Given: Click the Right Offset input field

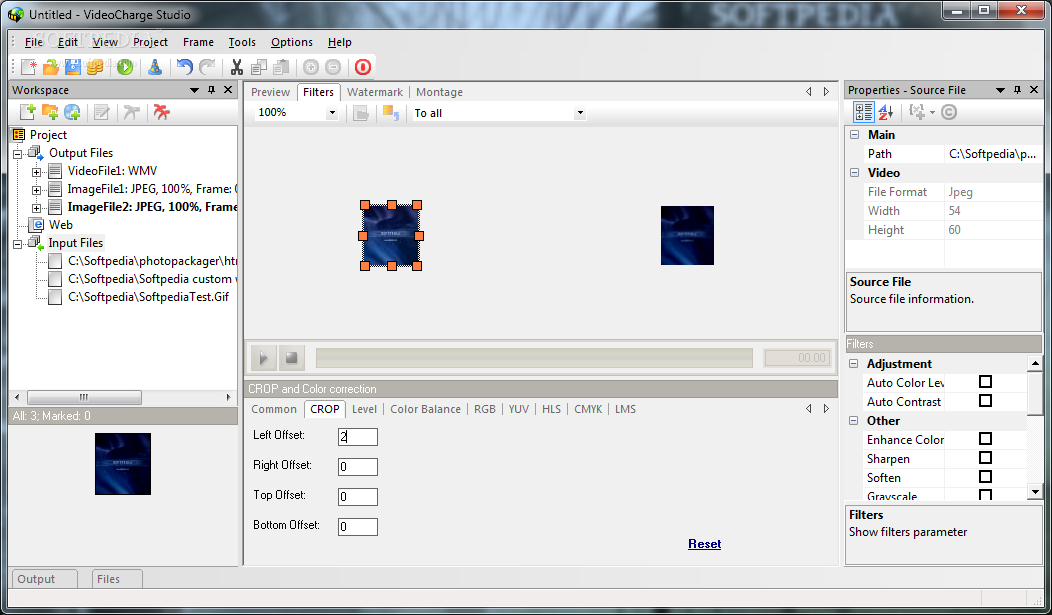Looking at the screenshot, I should [x=358, y=467].
